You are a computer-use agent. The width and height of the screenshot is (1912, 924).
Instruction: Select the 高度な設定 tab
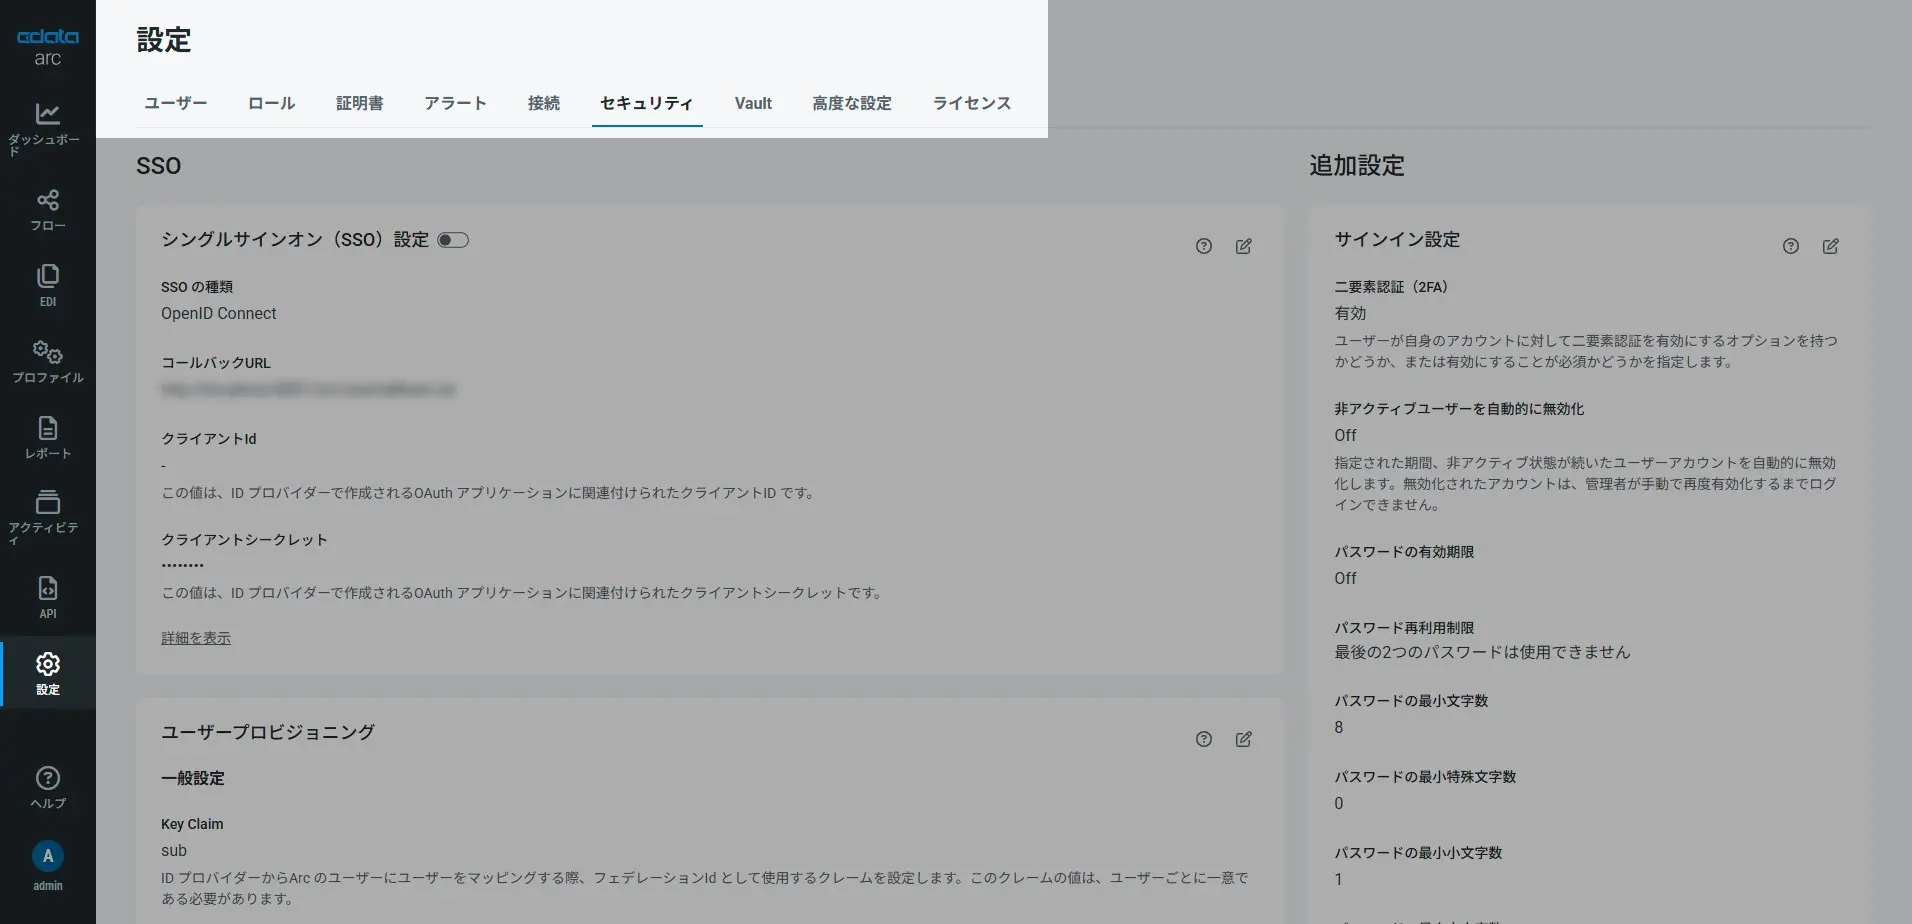[851, 103]
